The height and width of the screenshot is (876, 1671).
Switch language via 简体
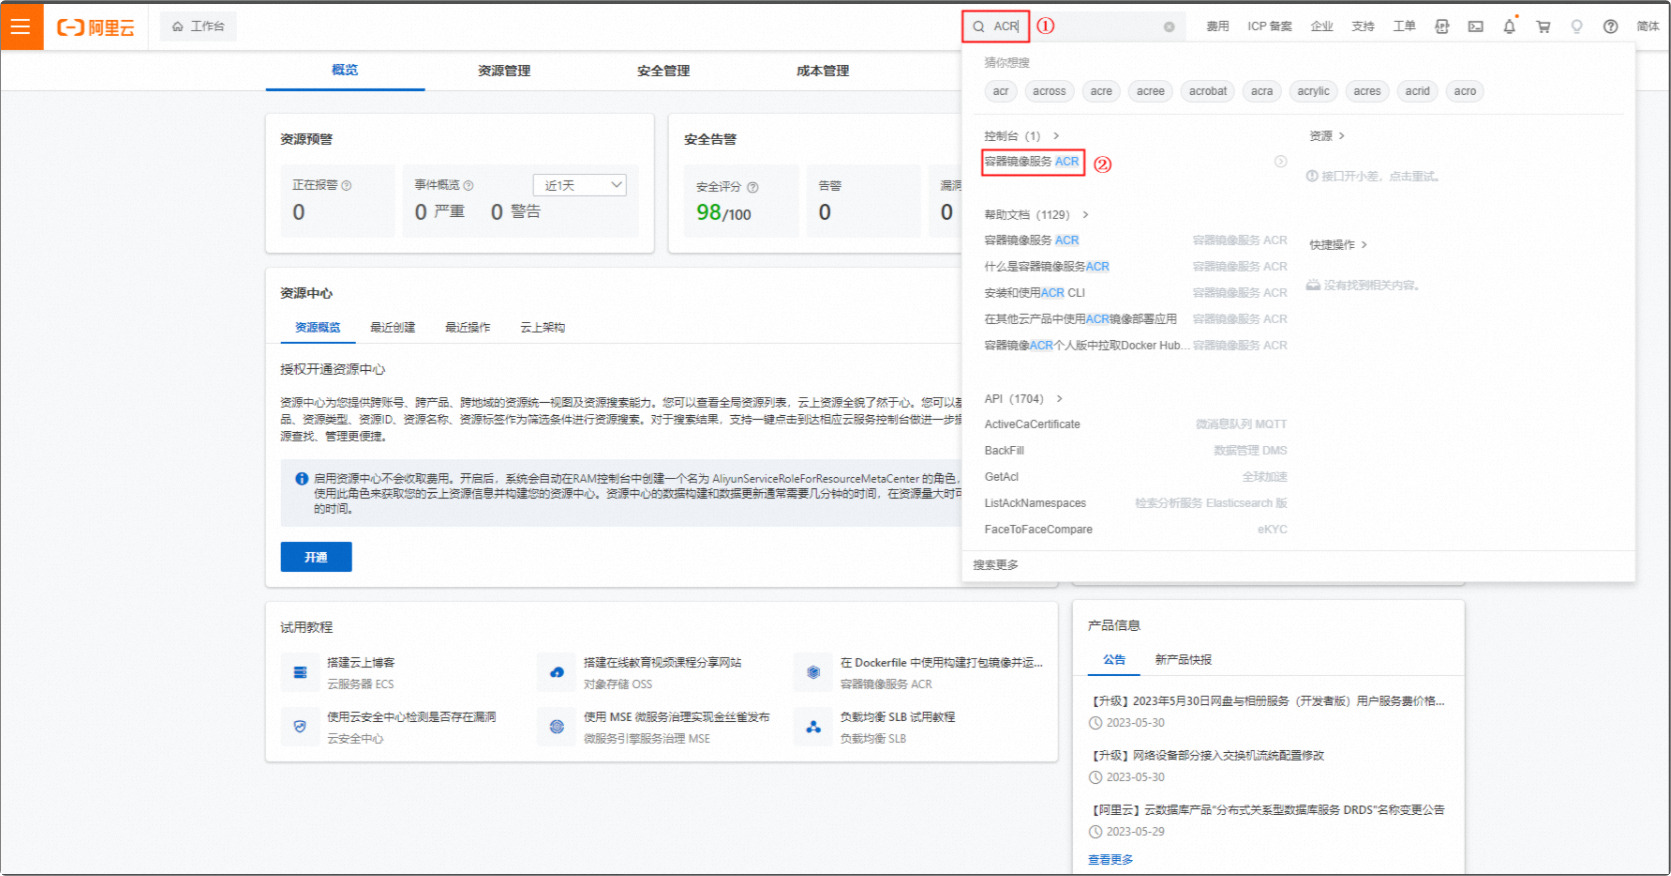point(1648,27)
